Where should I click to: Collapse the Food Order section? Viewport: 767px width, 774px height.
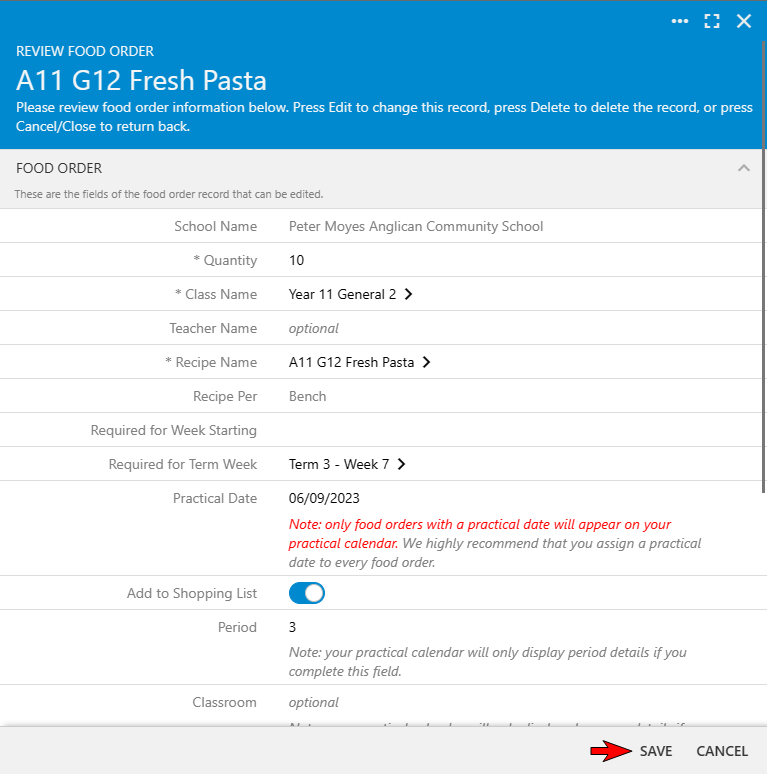pos(743,168)
